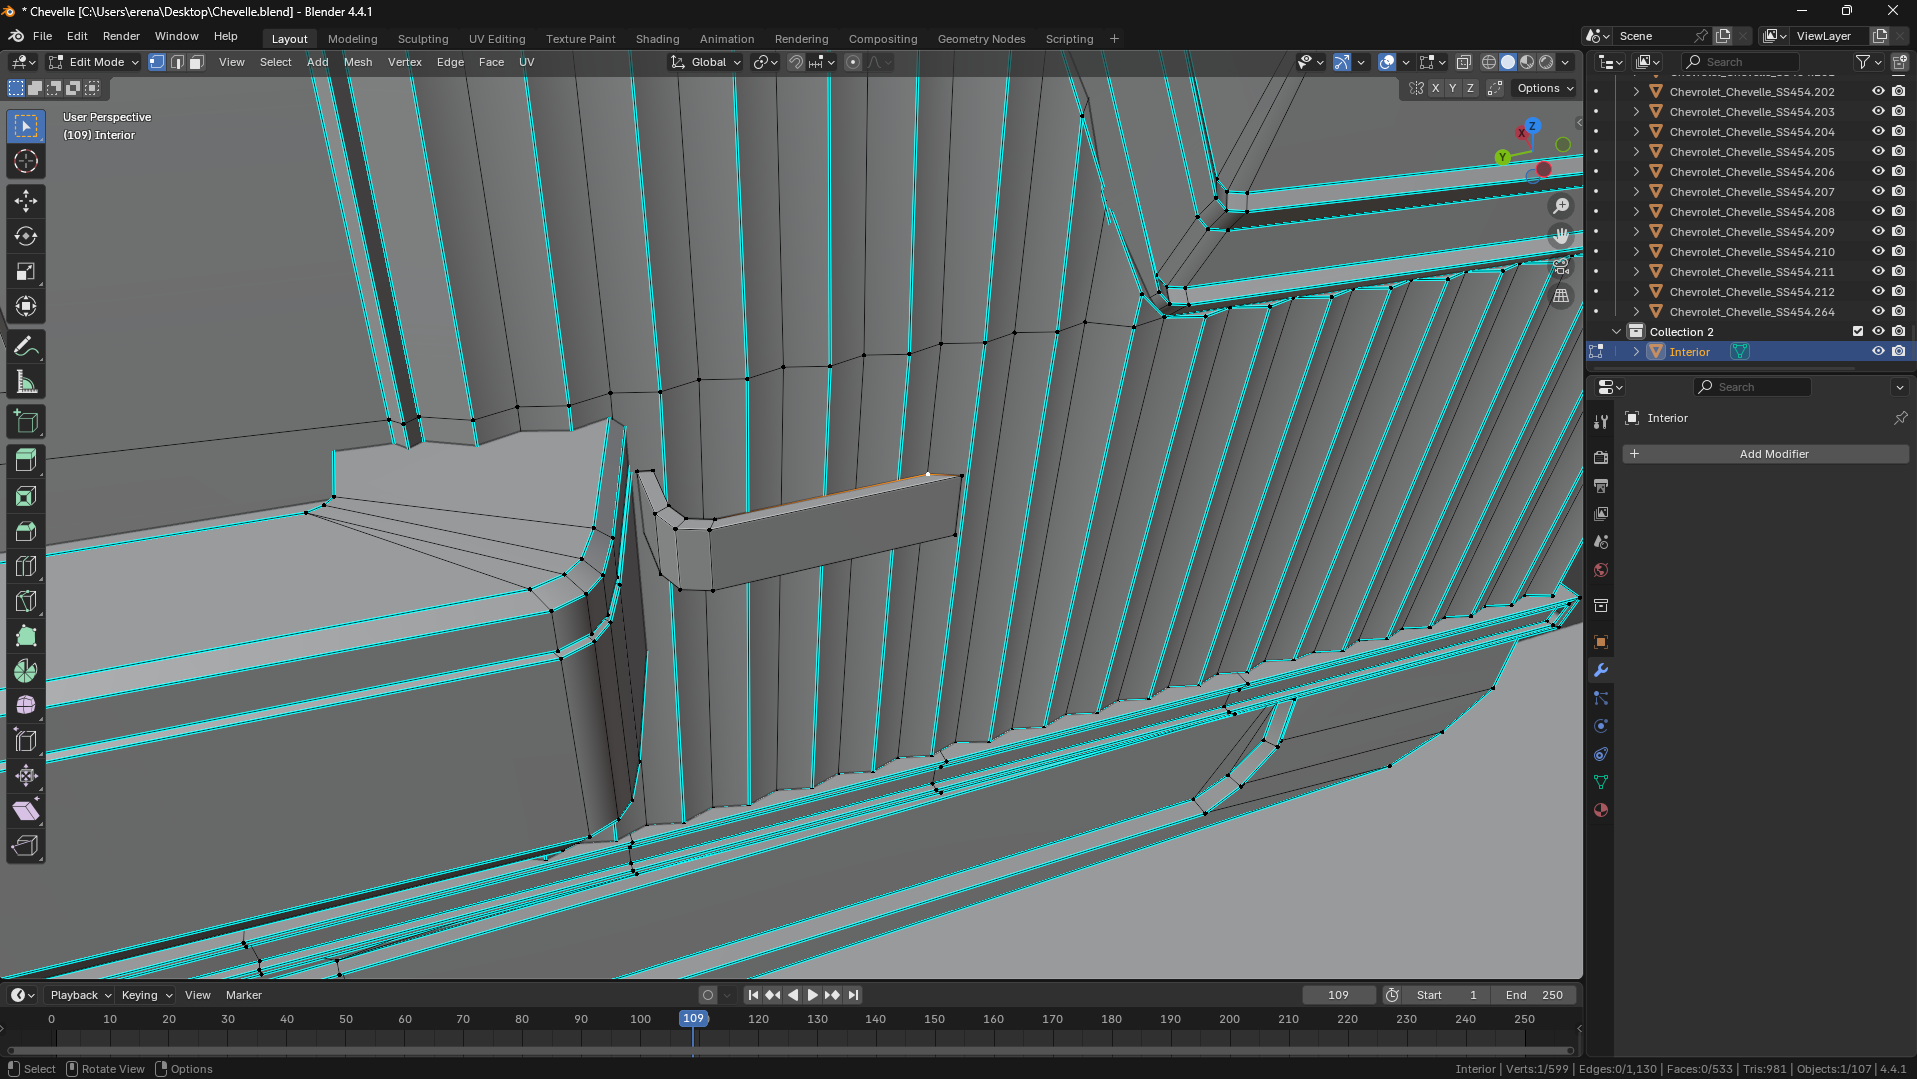Jump to the timeline start frame

[753, 995]
